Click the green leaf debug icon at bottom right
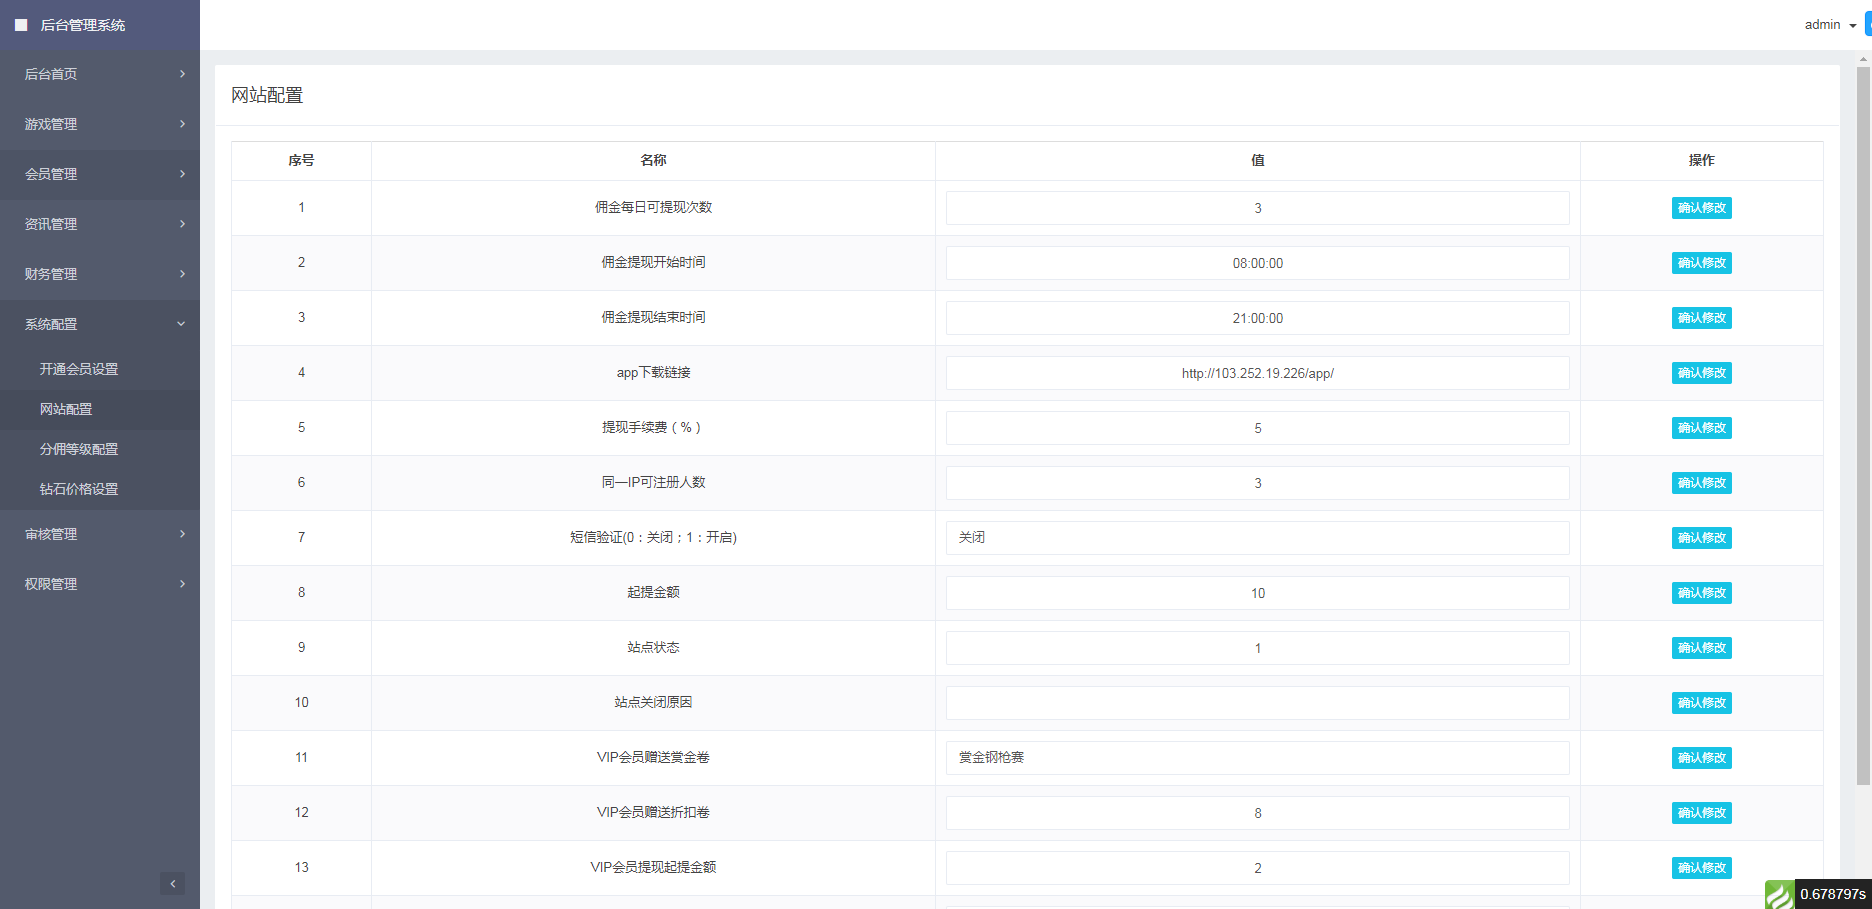This screenshot has height=909, width=1872. tap(1779, 894)
